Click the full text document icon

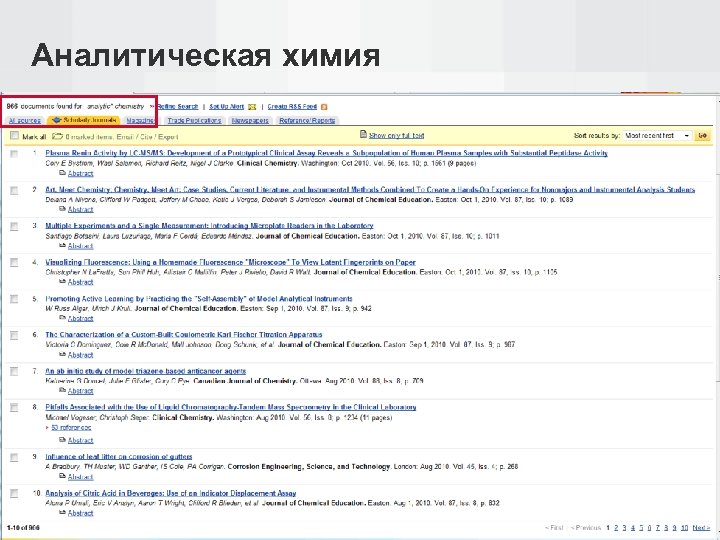[x=363, y=135]
